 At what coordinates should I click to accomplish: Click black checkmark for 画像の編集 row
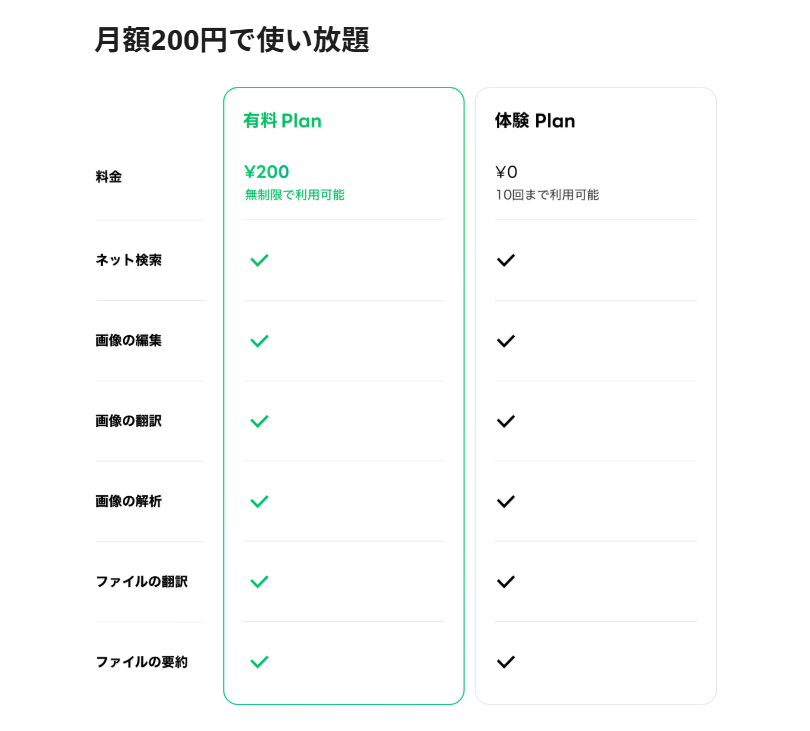tap(506, 341)
